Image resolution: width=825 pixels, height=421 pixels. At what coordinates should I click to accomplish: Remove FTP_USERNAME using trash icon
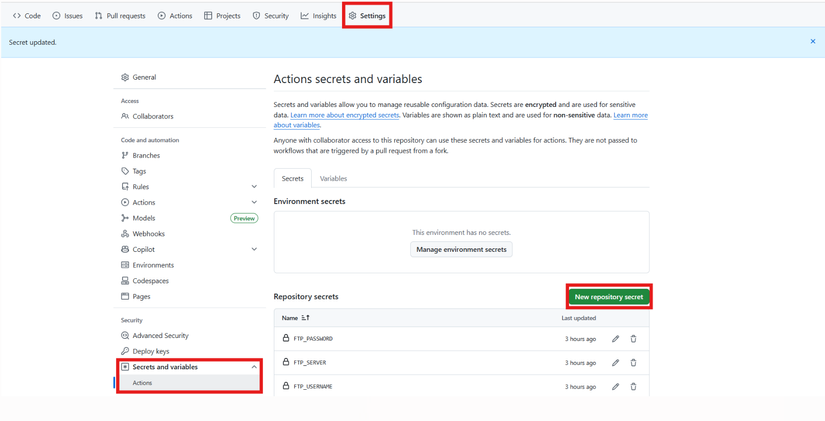633,386
